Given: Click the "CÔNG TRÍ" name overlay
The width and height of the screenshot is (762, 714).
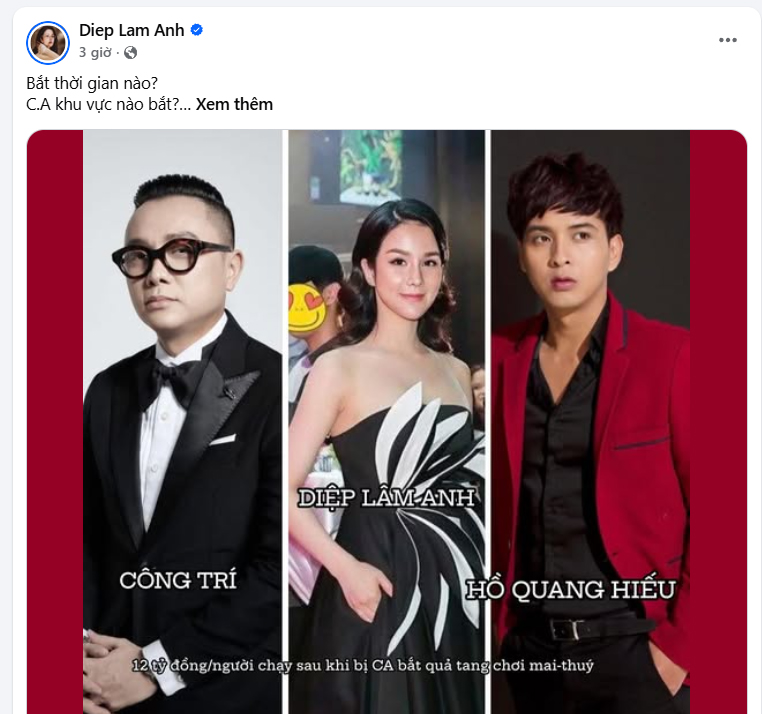Looking at the screenshot, I should [x=178, y=580].
